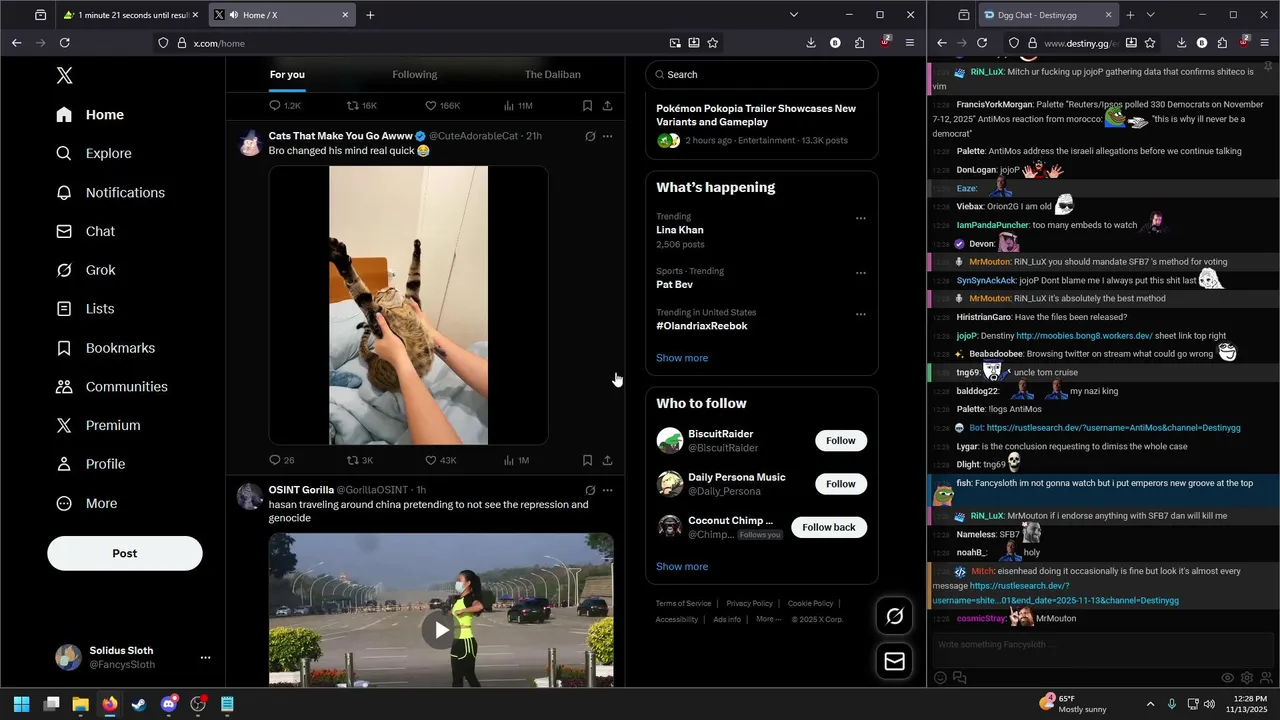Reload the Destiny.gg chat page
This screenshot has width=1280, height=720.
(x=982, y=43)
